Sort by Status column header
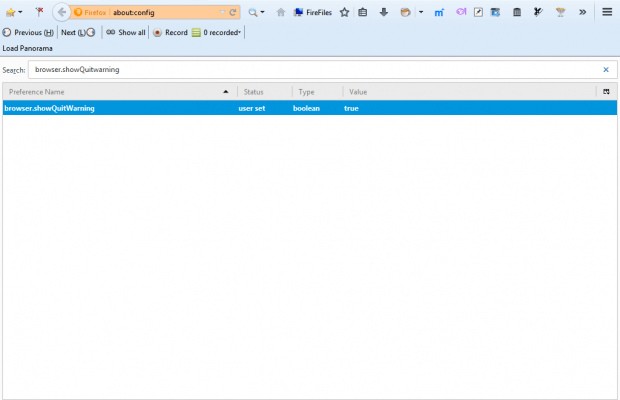Screen dimensions: 620x400 [265, 92]
